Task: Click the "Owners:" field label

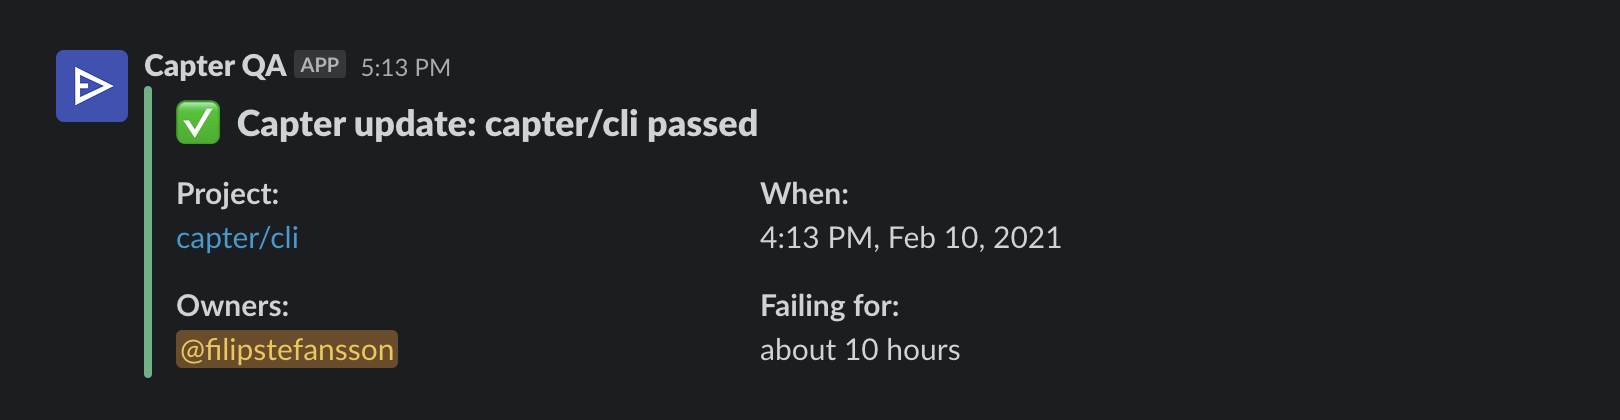Action: (232, 306)
